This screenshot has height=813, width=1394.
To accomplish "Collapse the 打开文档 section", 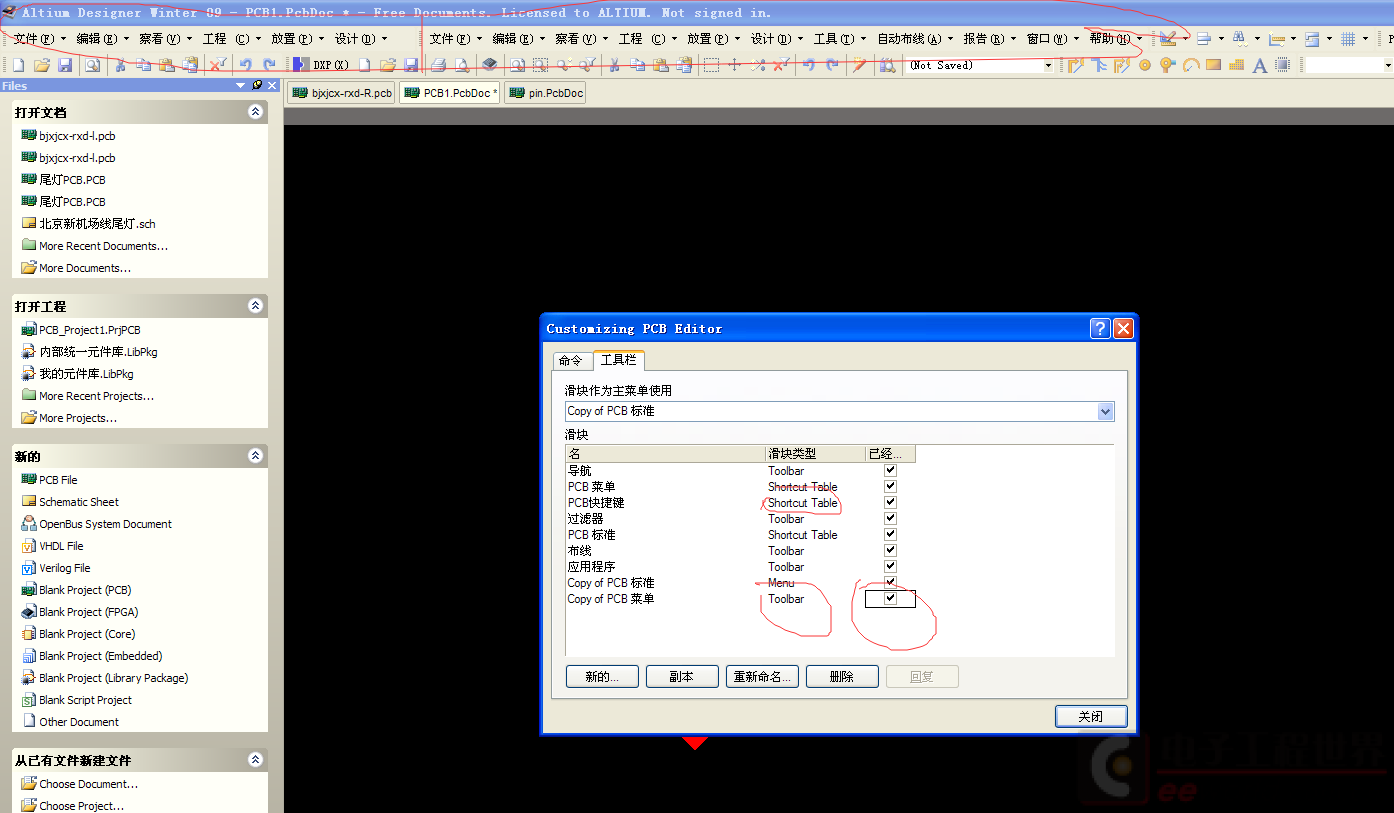I will tap(255, 112).
